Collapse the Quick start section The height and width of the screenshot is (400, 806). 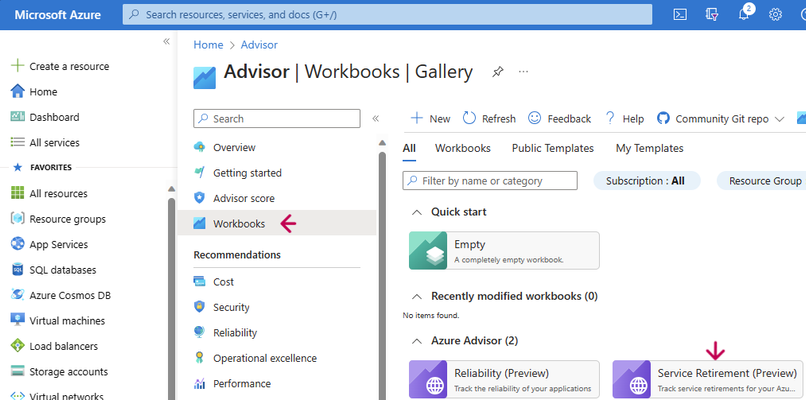coord(418,212)
